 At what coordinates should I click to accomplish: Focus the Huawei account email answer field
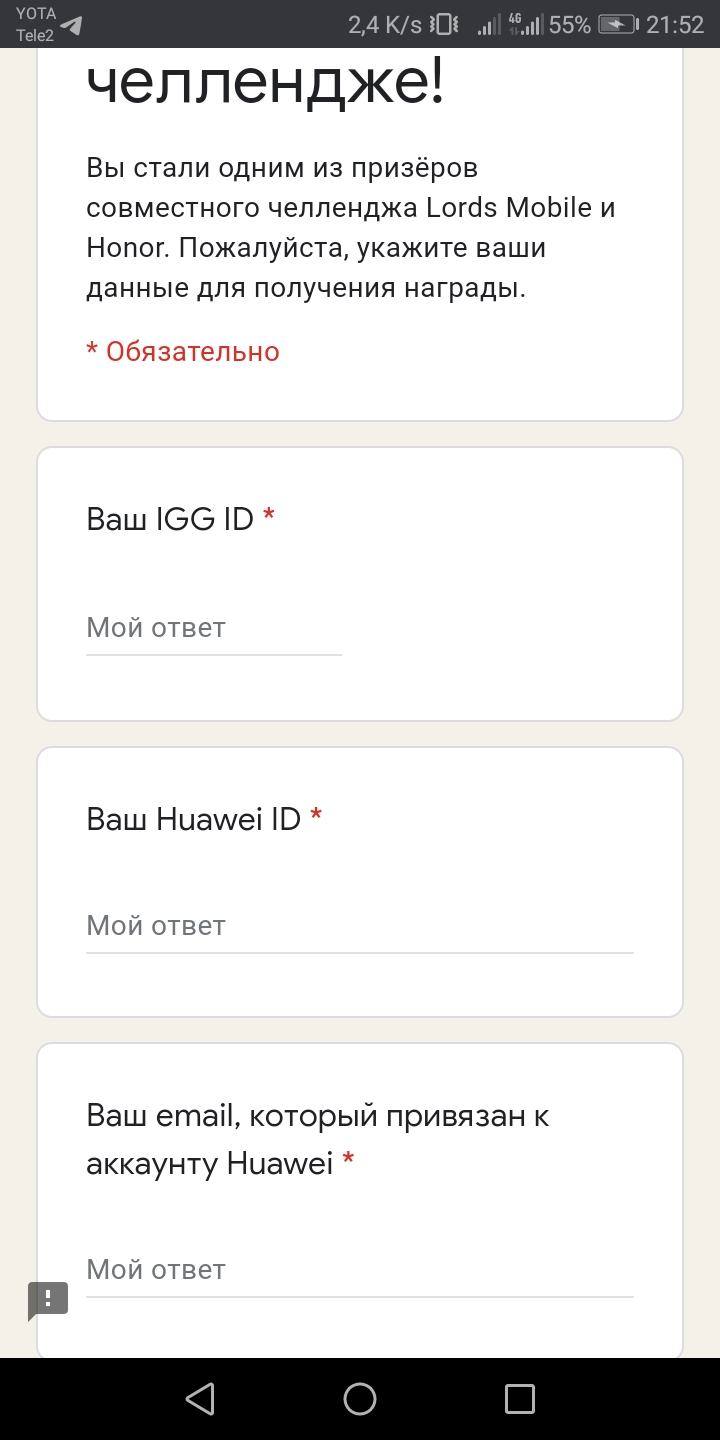(359, 1270)
